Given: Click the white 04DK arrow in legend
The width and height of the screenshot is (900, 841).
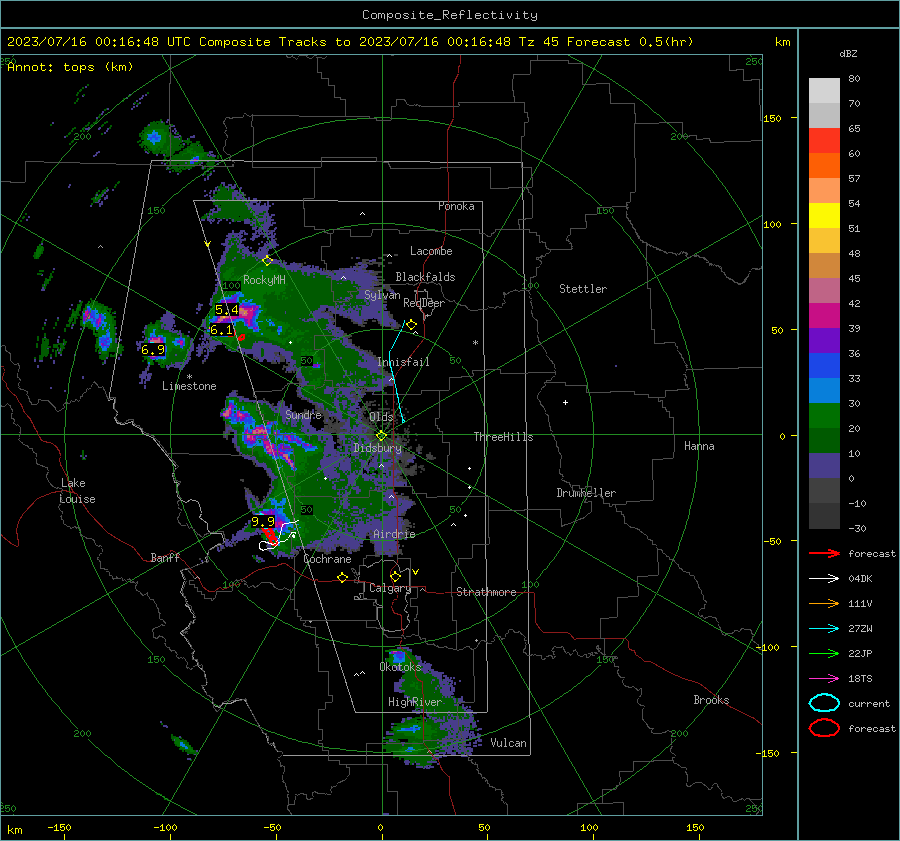Looking at the screenshot, I should coord(824,579).
